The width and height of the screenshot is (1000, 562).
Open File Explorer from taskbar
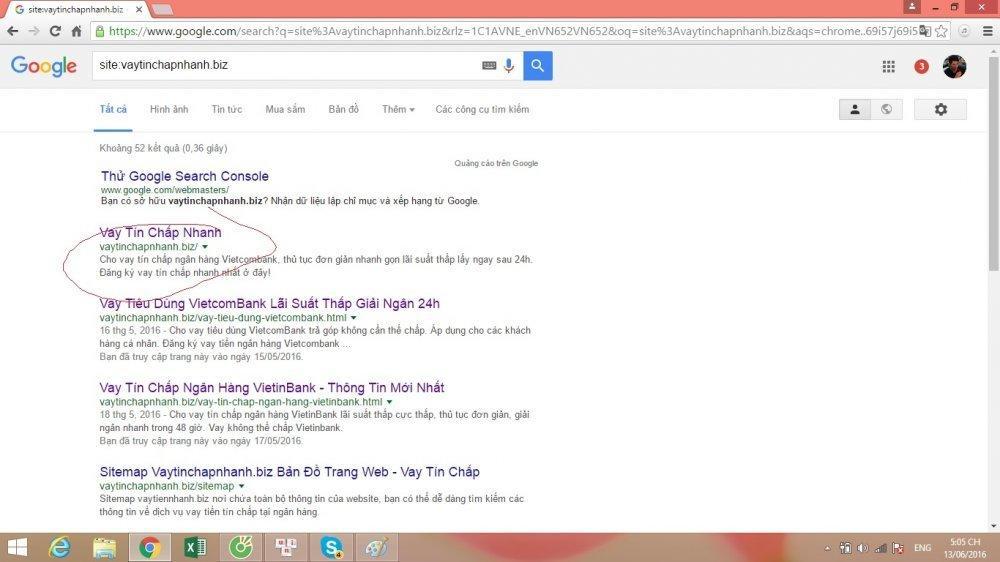click(x=105, y=547)
